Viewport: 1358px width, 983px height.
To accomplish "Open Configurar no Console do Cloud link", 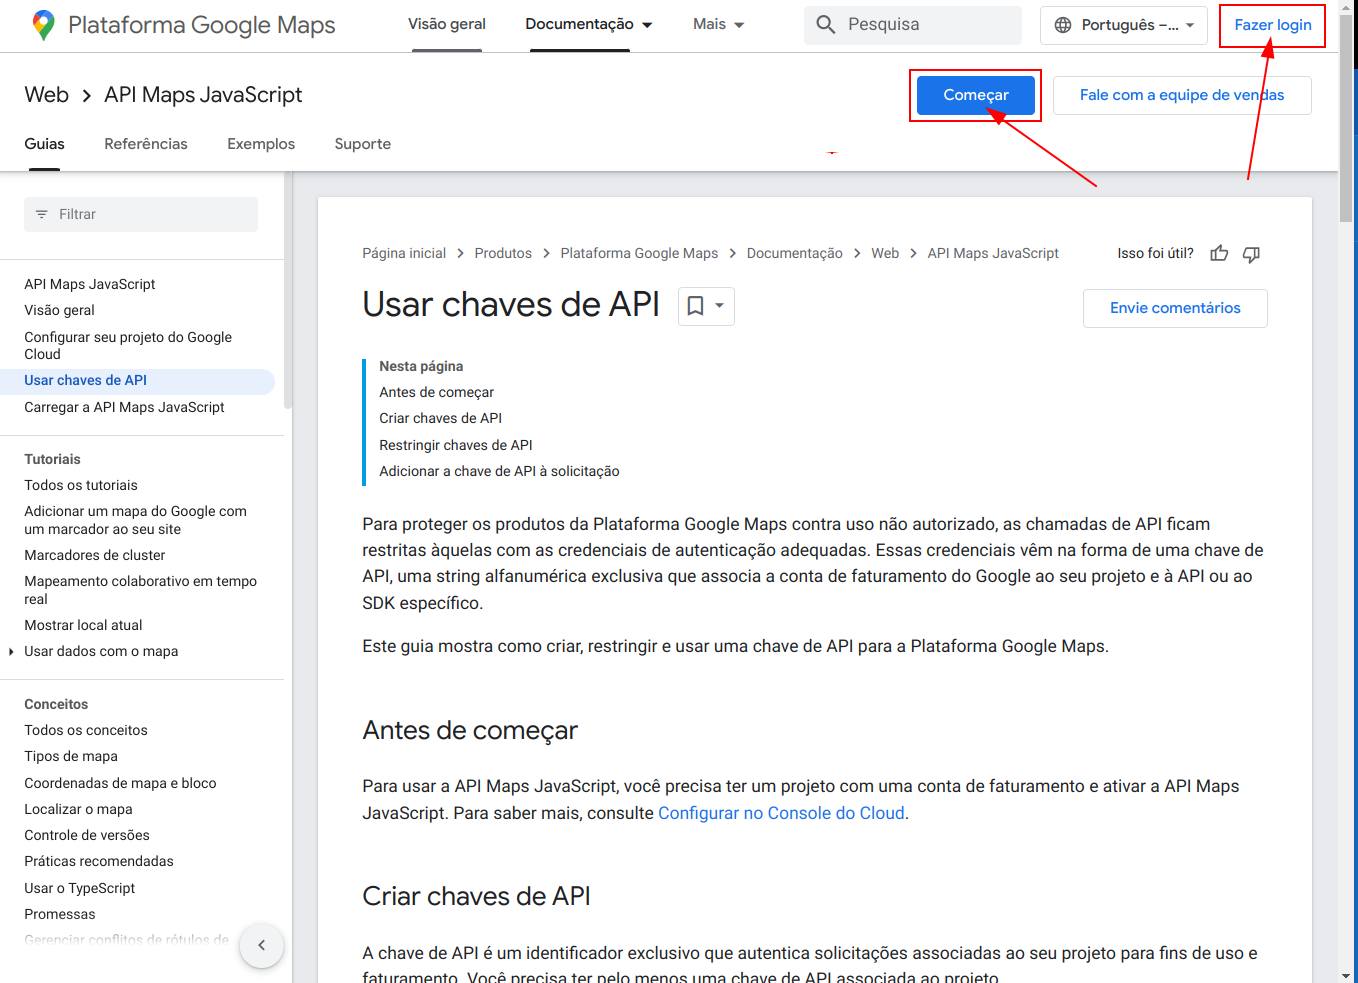I will (781, 813).
